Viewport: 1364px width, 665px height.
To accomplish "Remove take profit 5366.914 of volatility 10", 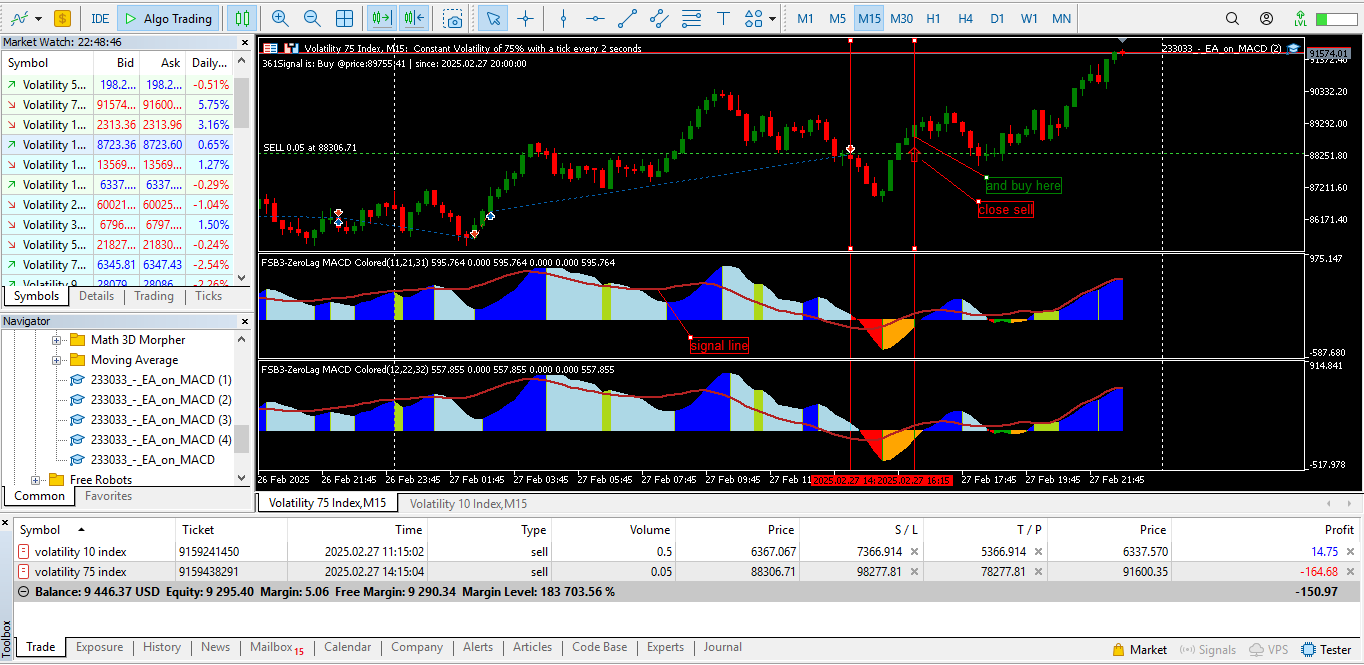I will (x=1038, y=552).
